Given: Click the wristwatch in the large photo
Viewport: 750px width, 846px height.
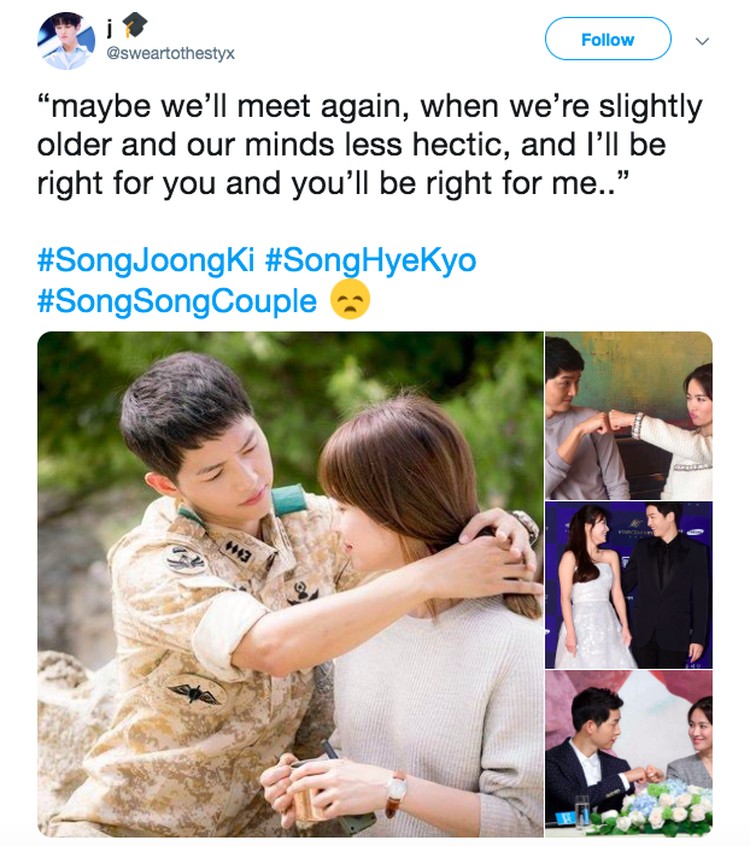Looking at the screenshot, I should tap(396, 793).
